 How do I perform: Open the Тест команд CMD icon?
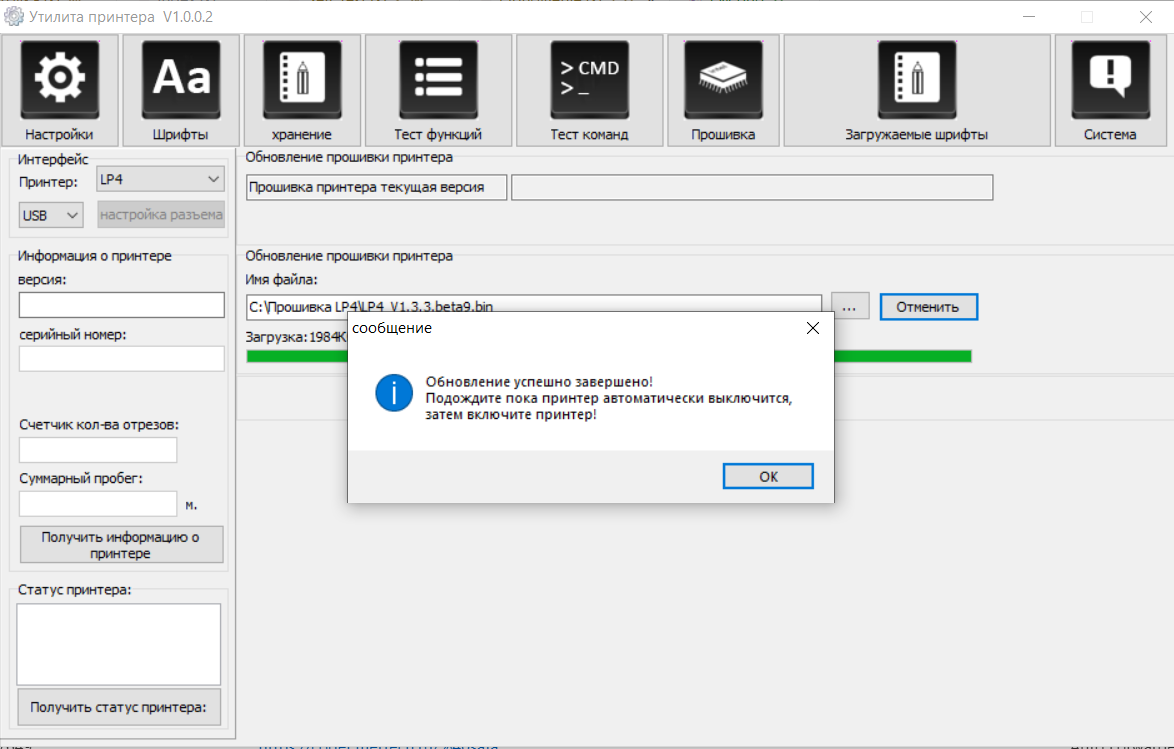coord(589,80)
